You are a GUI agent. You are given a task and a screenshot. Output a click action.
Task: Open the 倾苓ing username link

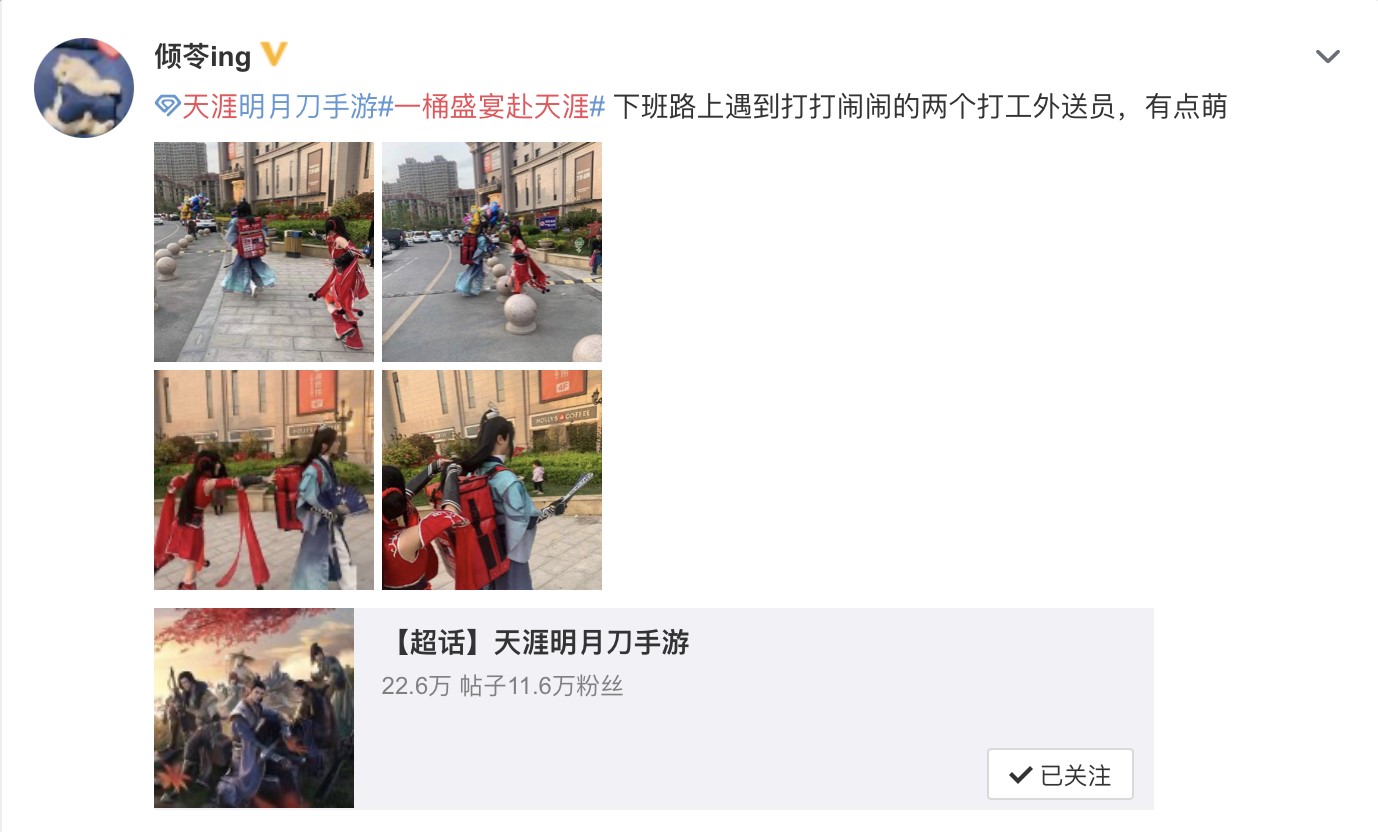coord(203,56)
